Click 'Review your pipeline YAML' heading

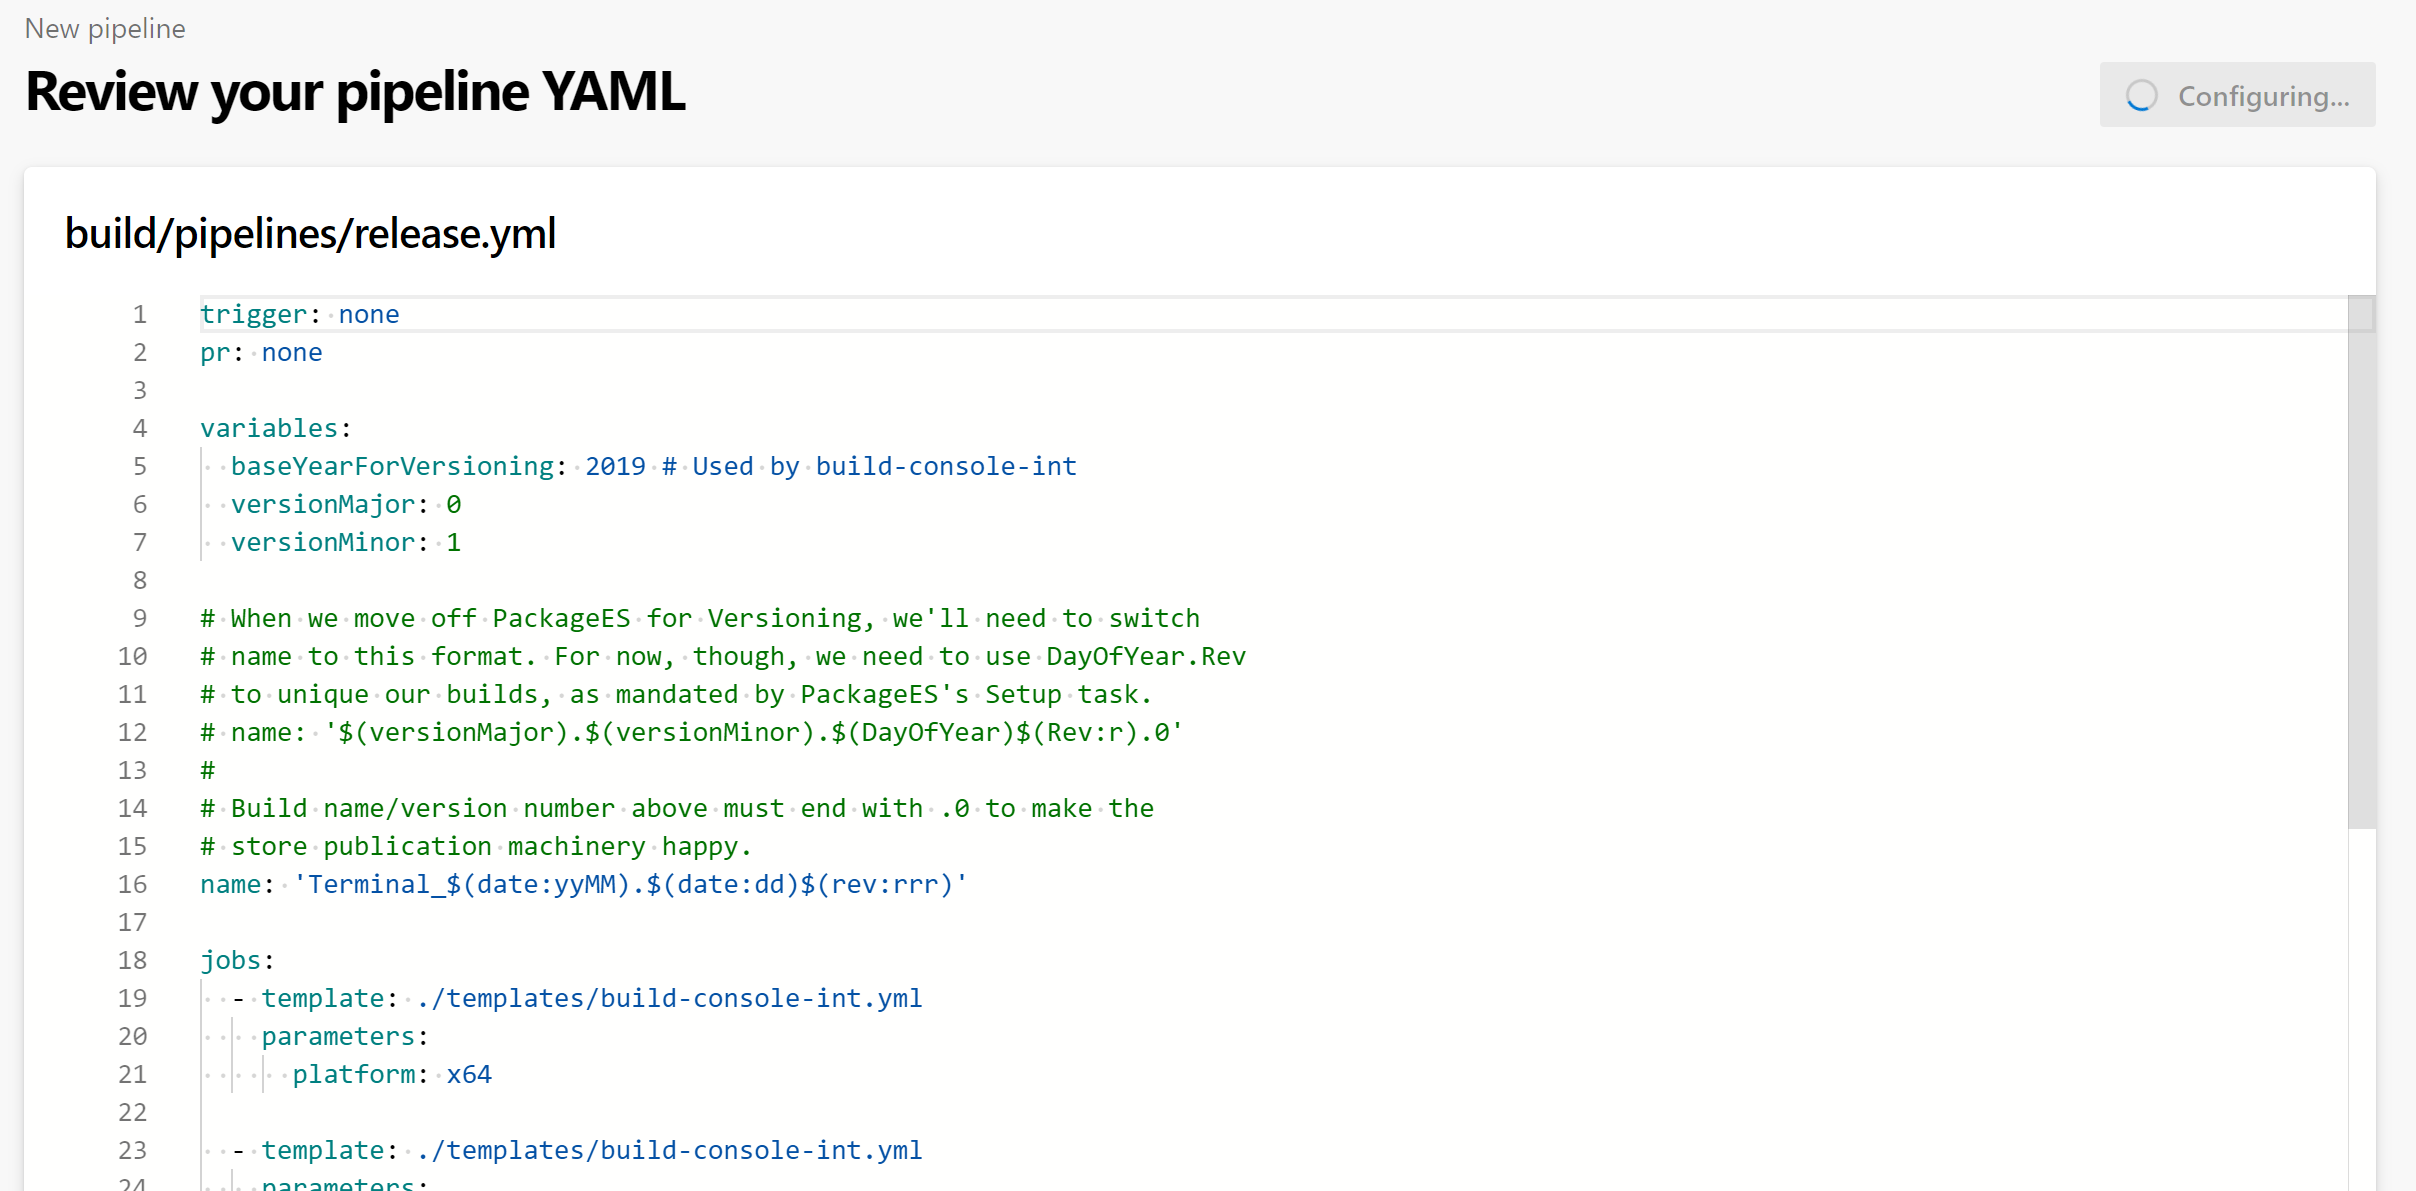[x=356, y=91]
